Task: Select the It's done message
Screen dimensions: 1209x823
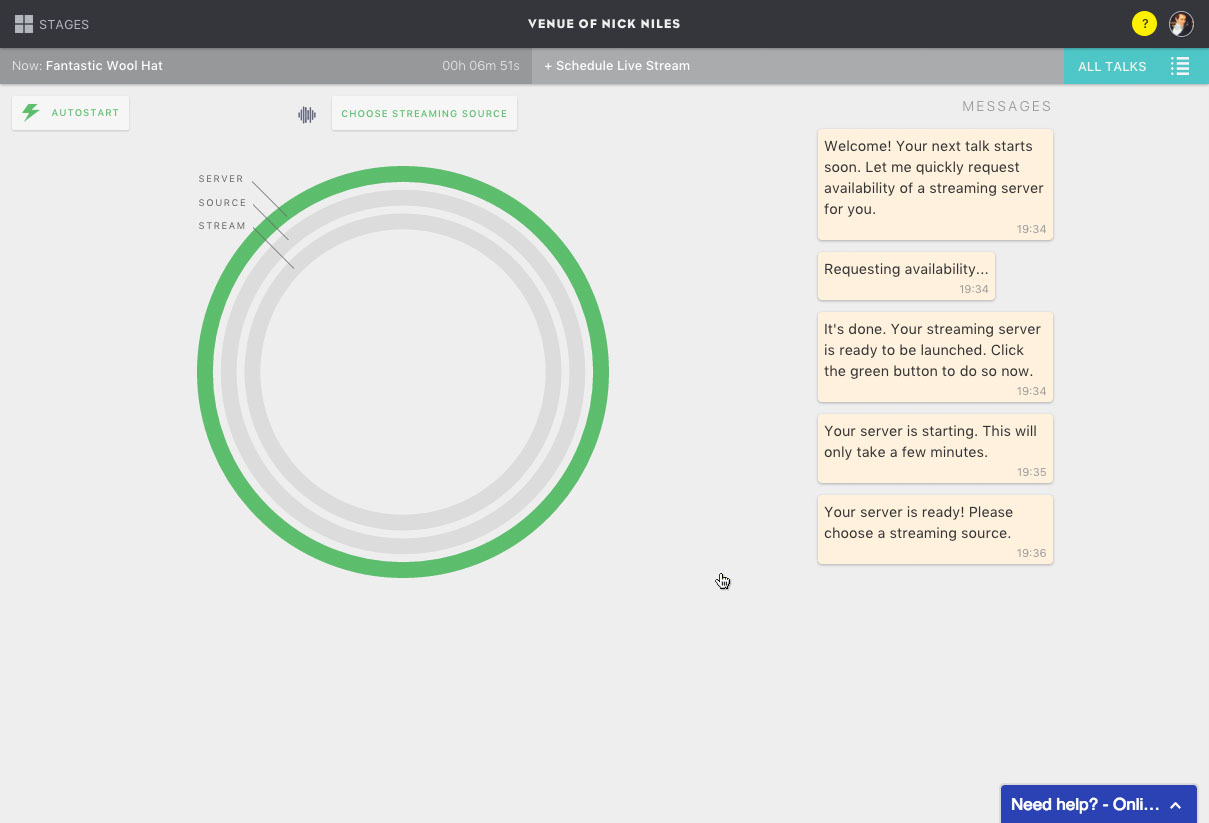Action: tap(935, 357)
